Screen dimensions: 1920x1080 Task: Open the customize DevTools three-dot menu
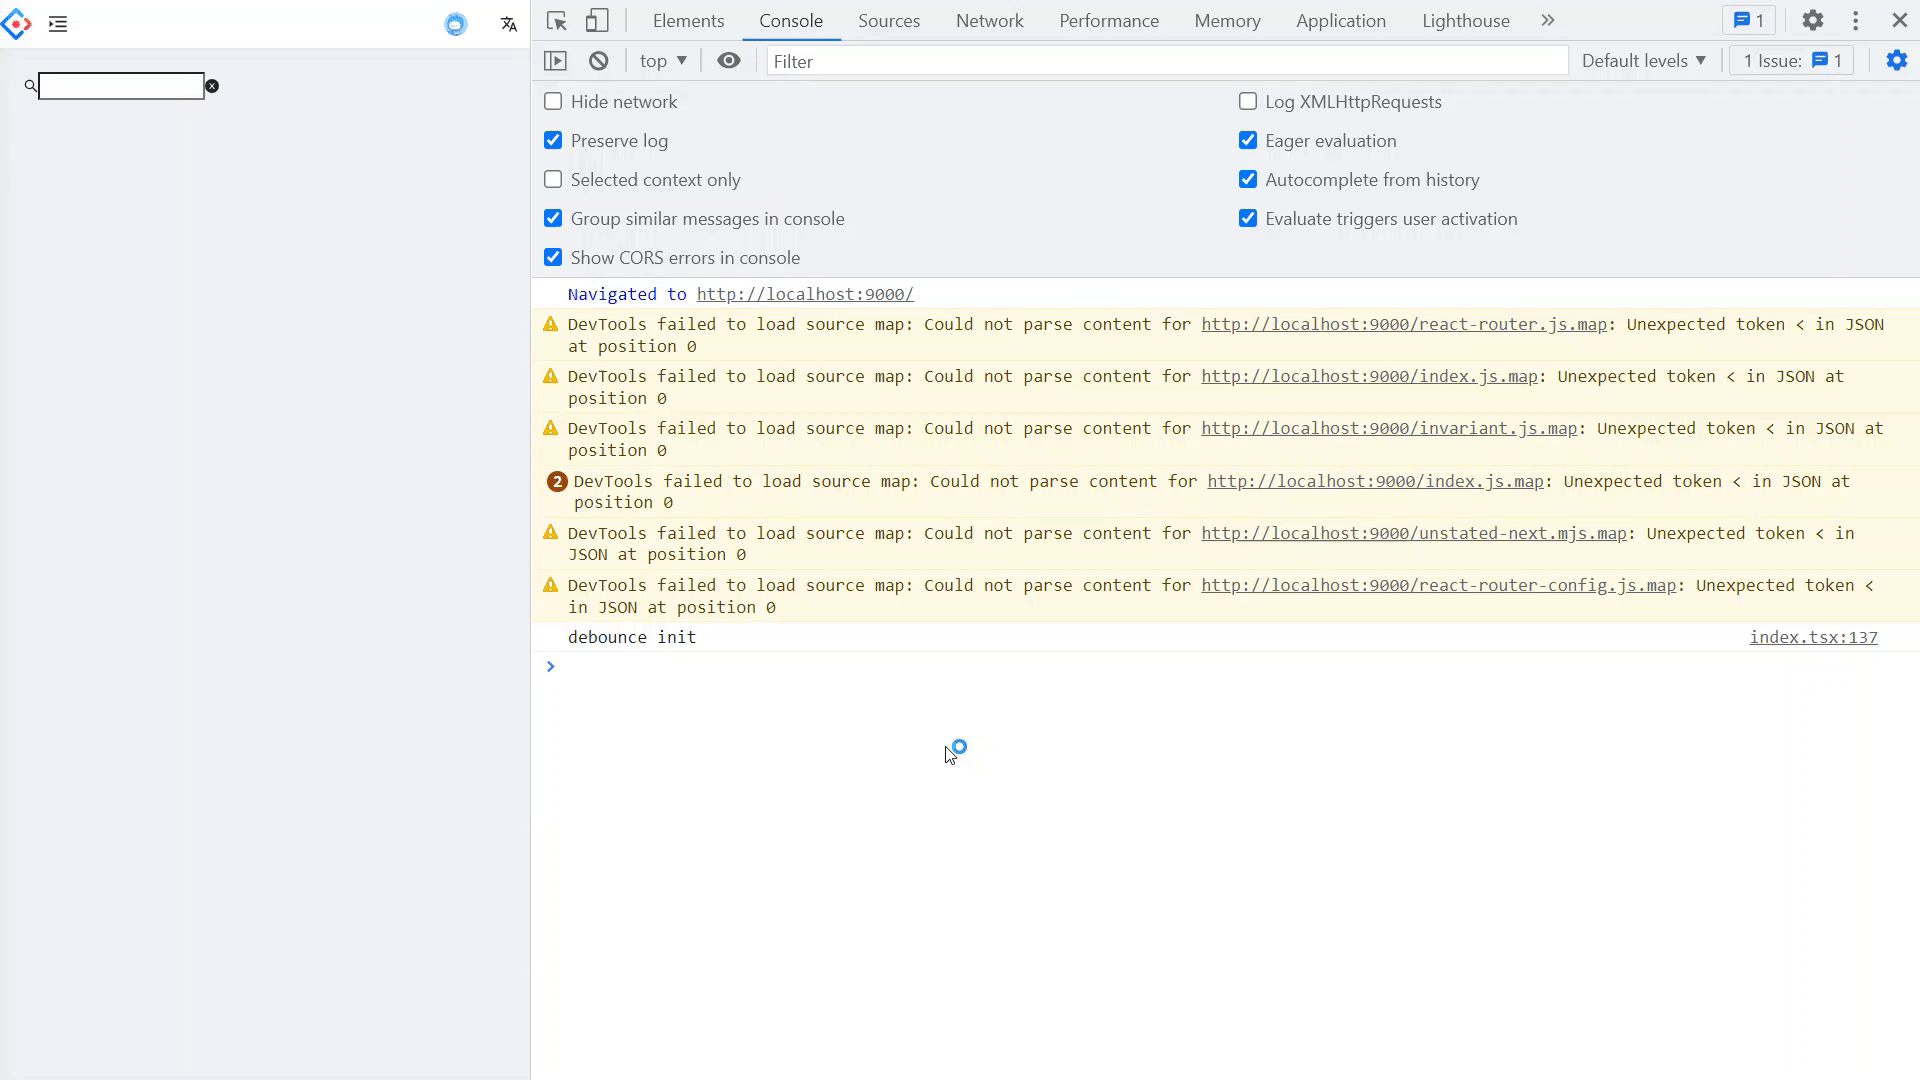(x=1855, y=21)
